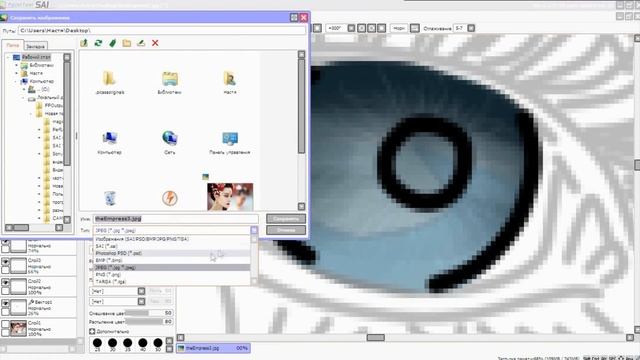Screen dimensions: 640x360
Task: Select the Компьютер icon in file list
Action: [x=109, y=138]
